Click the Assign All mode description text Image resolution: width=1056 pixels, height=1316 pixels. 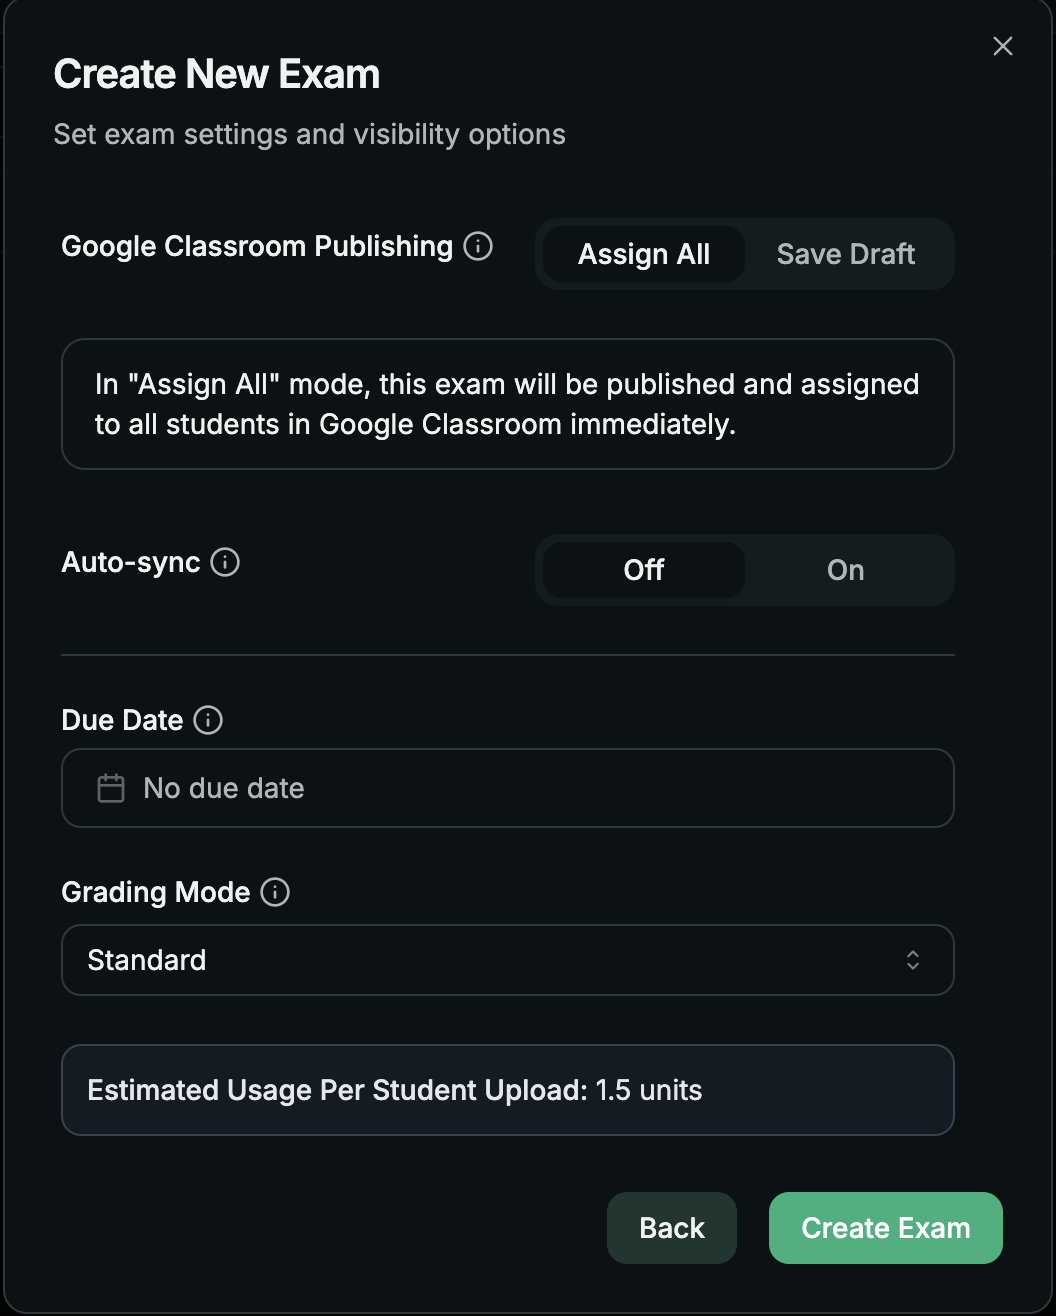click(x=507, y=404)
